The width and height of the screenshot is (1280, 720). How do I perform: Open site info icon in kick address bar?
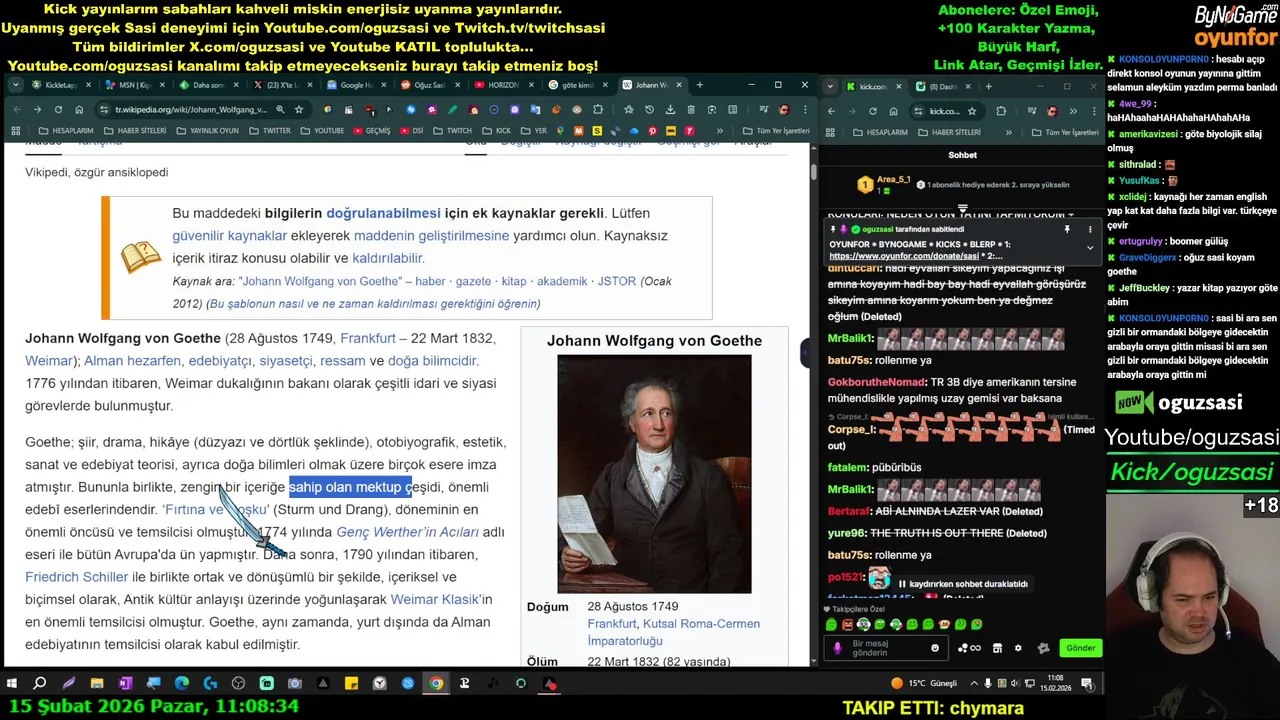point(918,111)
